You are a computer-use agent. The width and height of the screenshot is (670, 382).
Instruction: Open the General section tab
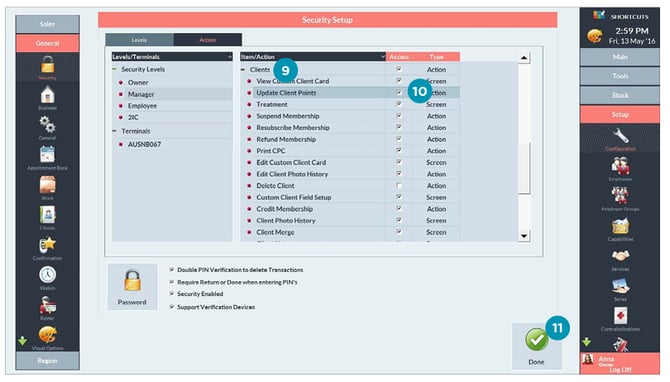47,43
